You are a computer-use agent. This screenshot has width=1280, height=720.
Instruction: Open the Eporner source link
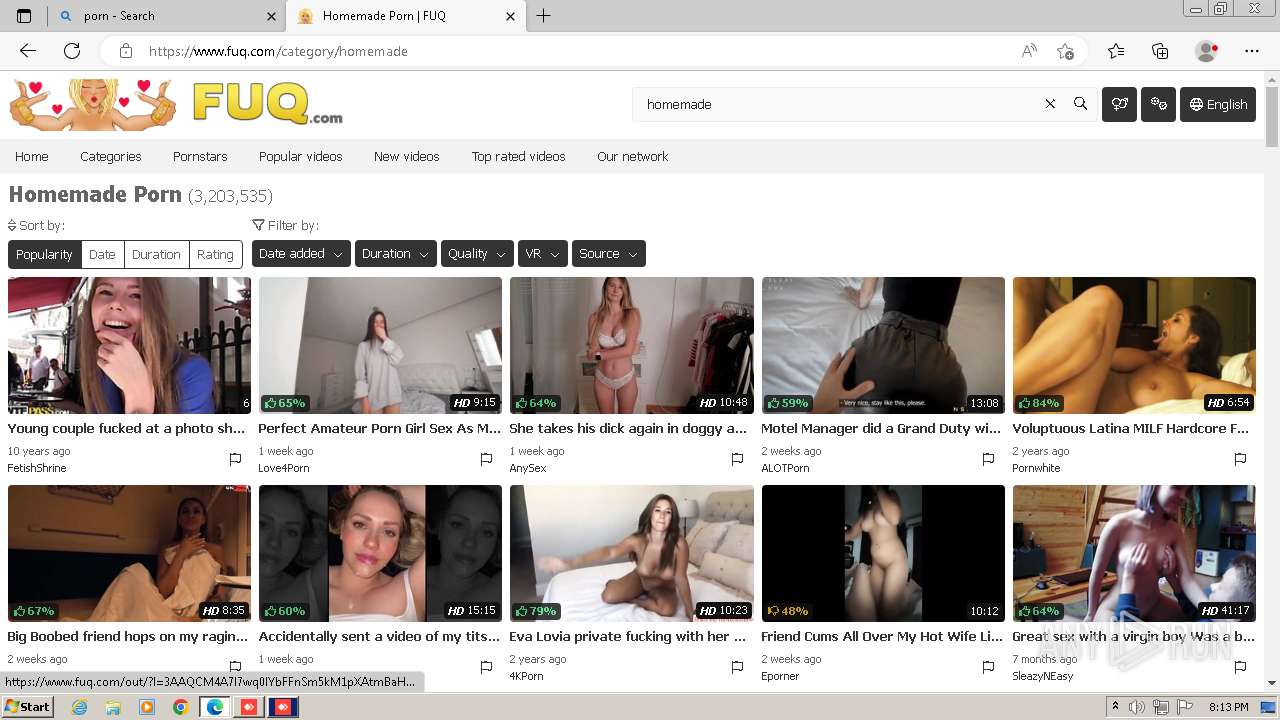(x=780, y=676)
